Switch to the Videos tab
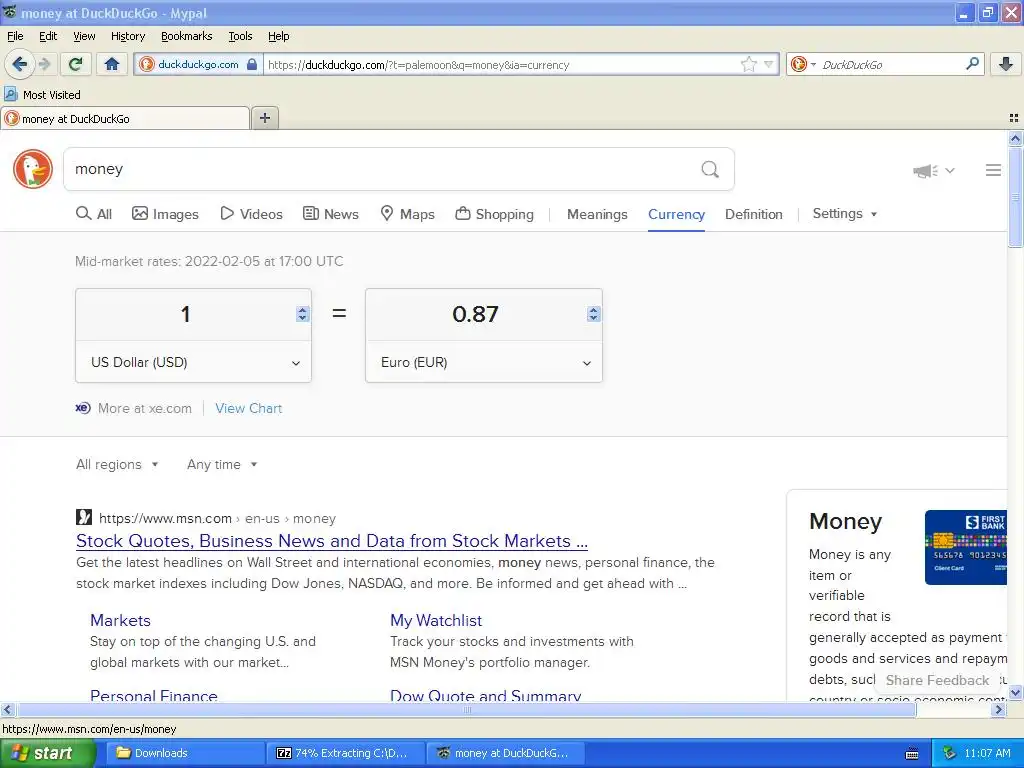Viewport: 1024px width, 768px height. pos(251,214)
